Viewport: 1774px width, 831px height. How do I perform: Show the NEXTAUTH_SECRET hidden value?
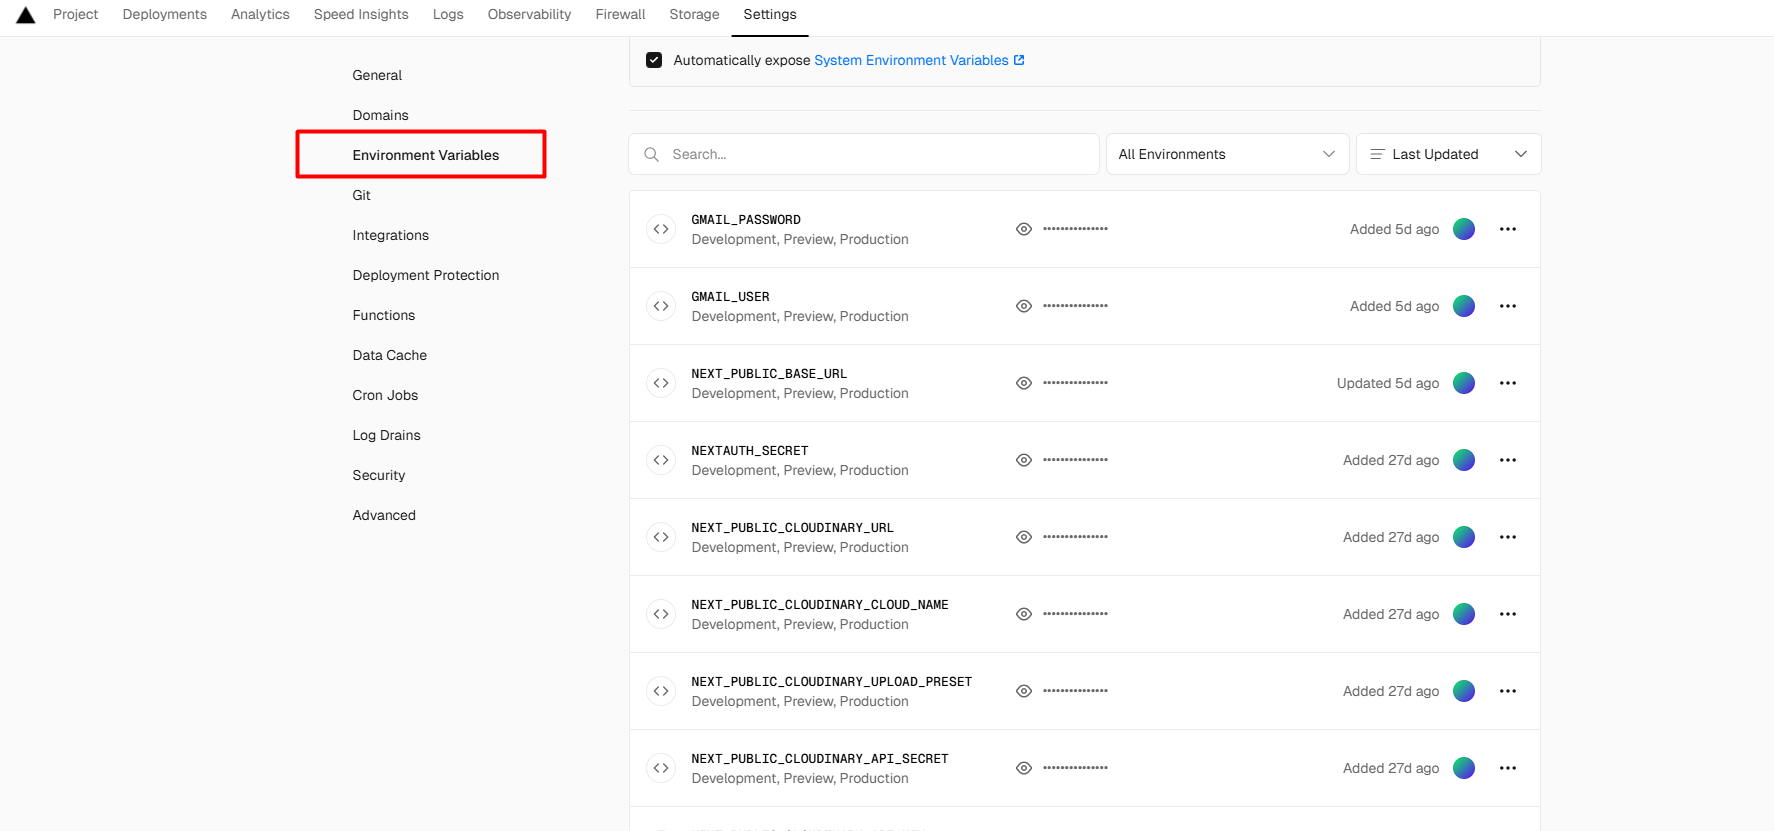point(1023,460)
